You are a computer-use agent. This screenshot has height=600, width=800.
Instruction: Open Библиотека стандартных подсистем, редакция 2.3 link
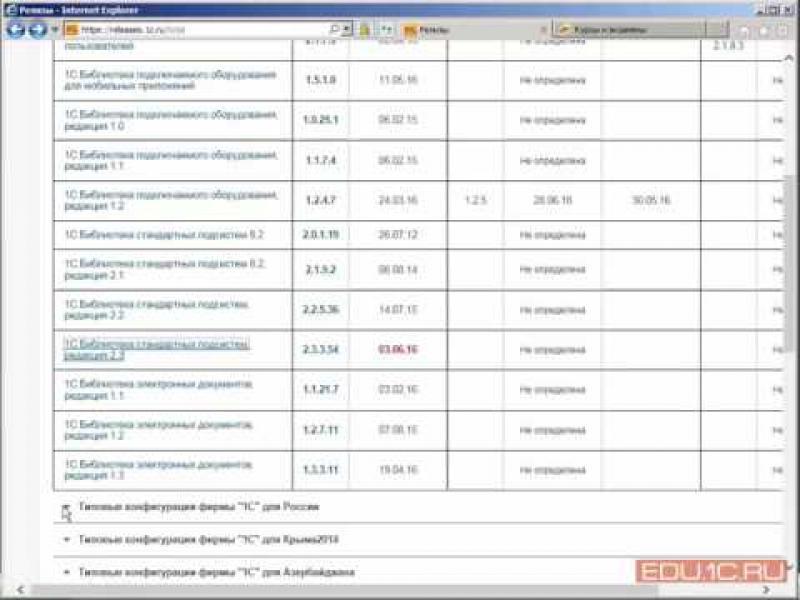coord(155,349)
